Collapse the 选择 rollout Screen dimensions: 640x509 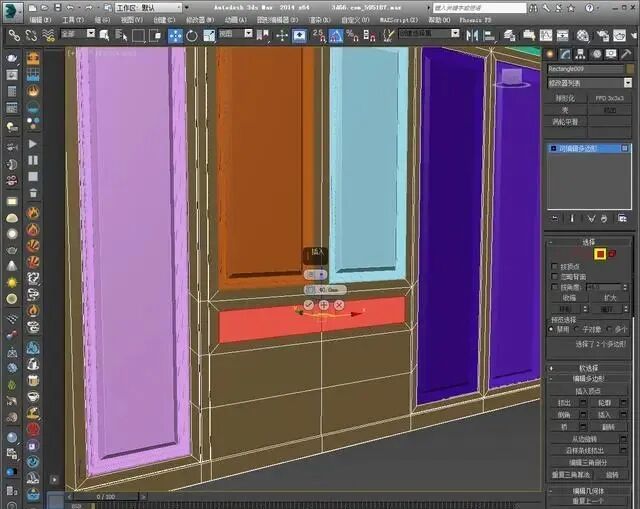coord(589,242)
